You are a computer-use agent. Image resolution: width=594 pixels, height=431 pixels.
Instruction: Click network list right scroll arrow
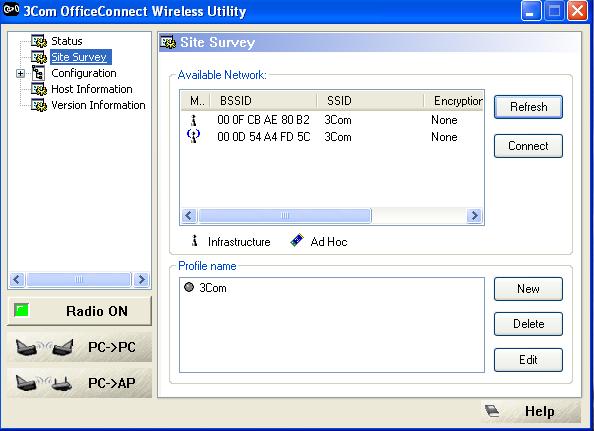pyautogui.click(x=474, y=216)
